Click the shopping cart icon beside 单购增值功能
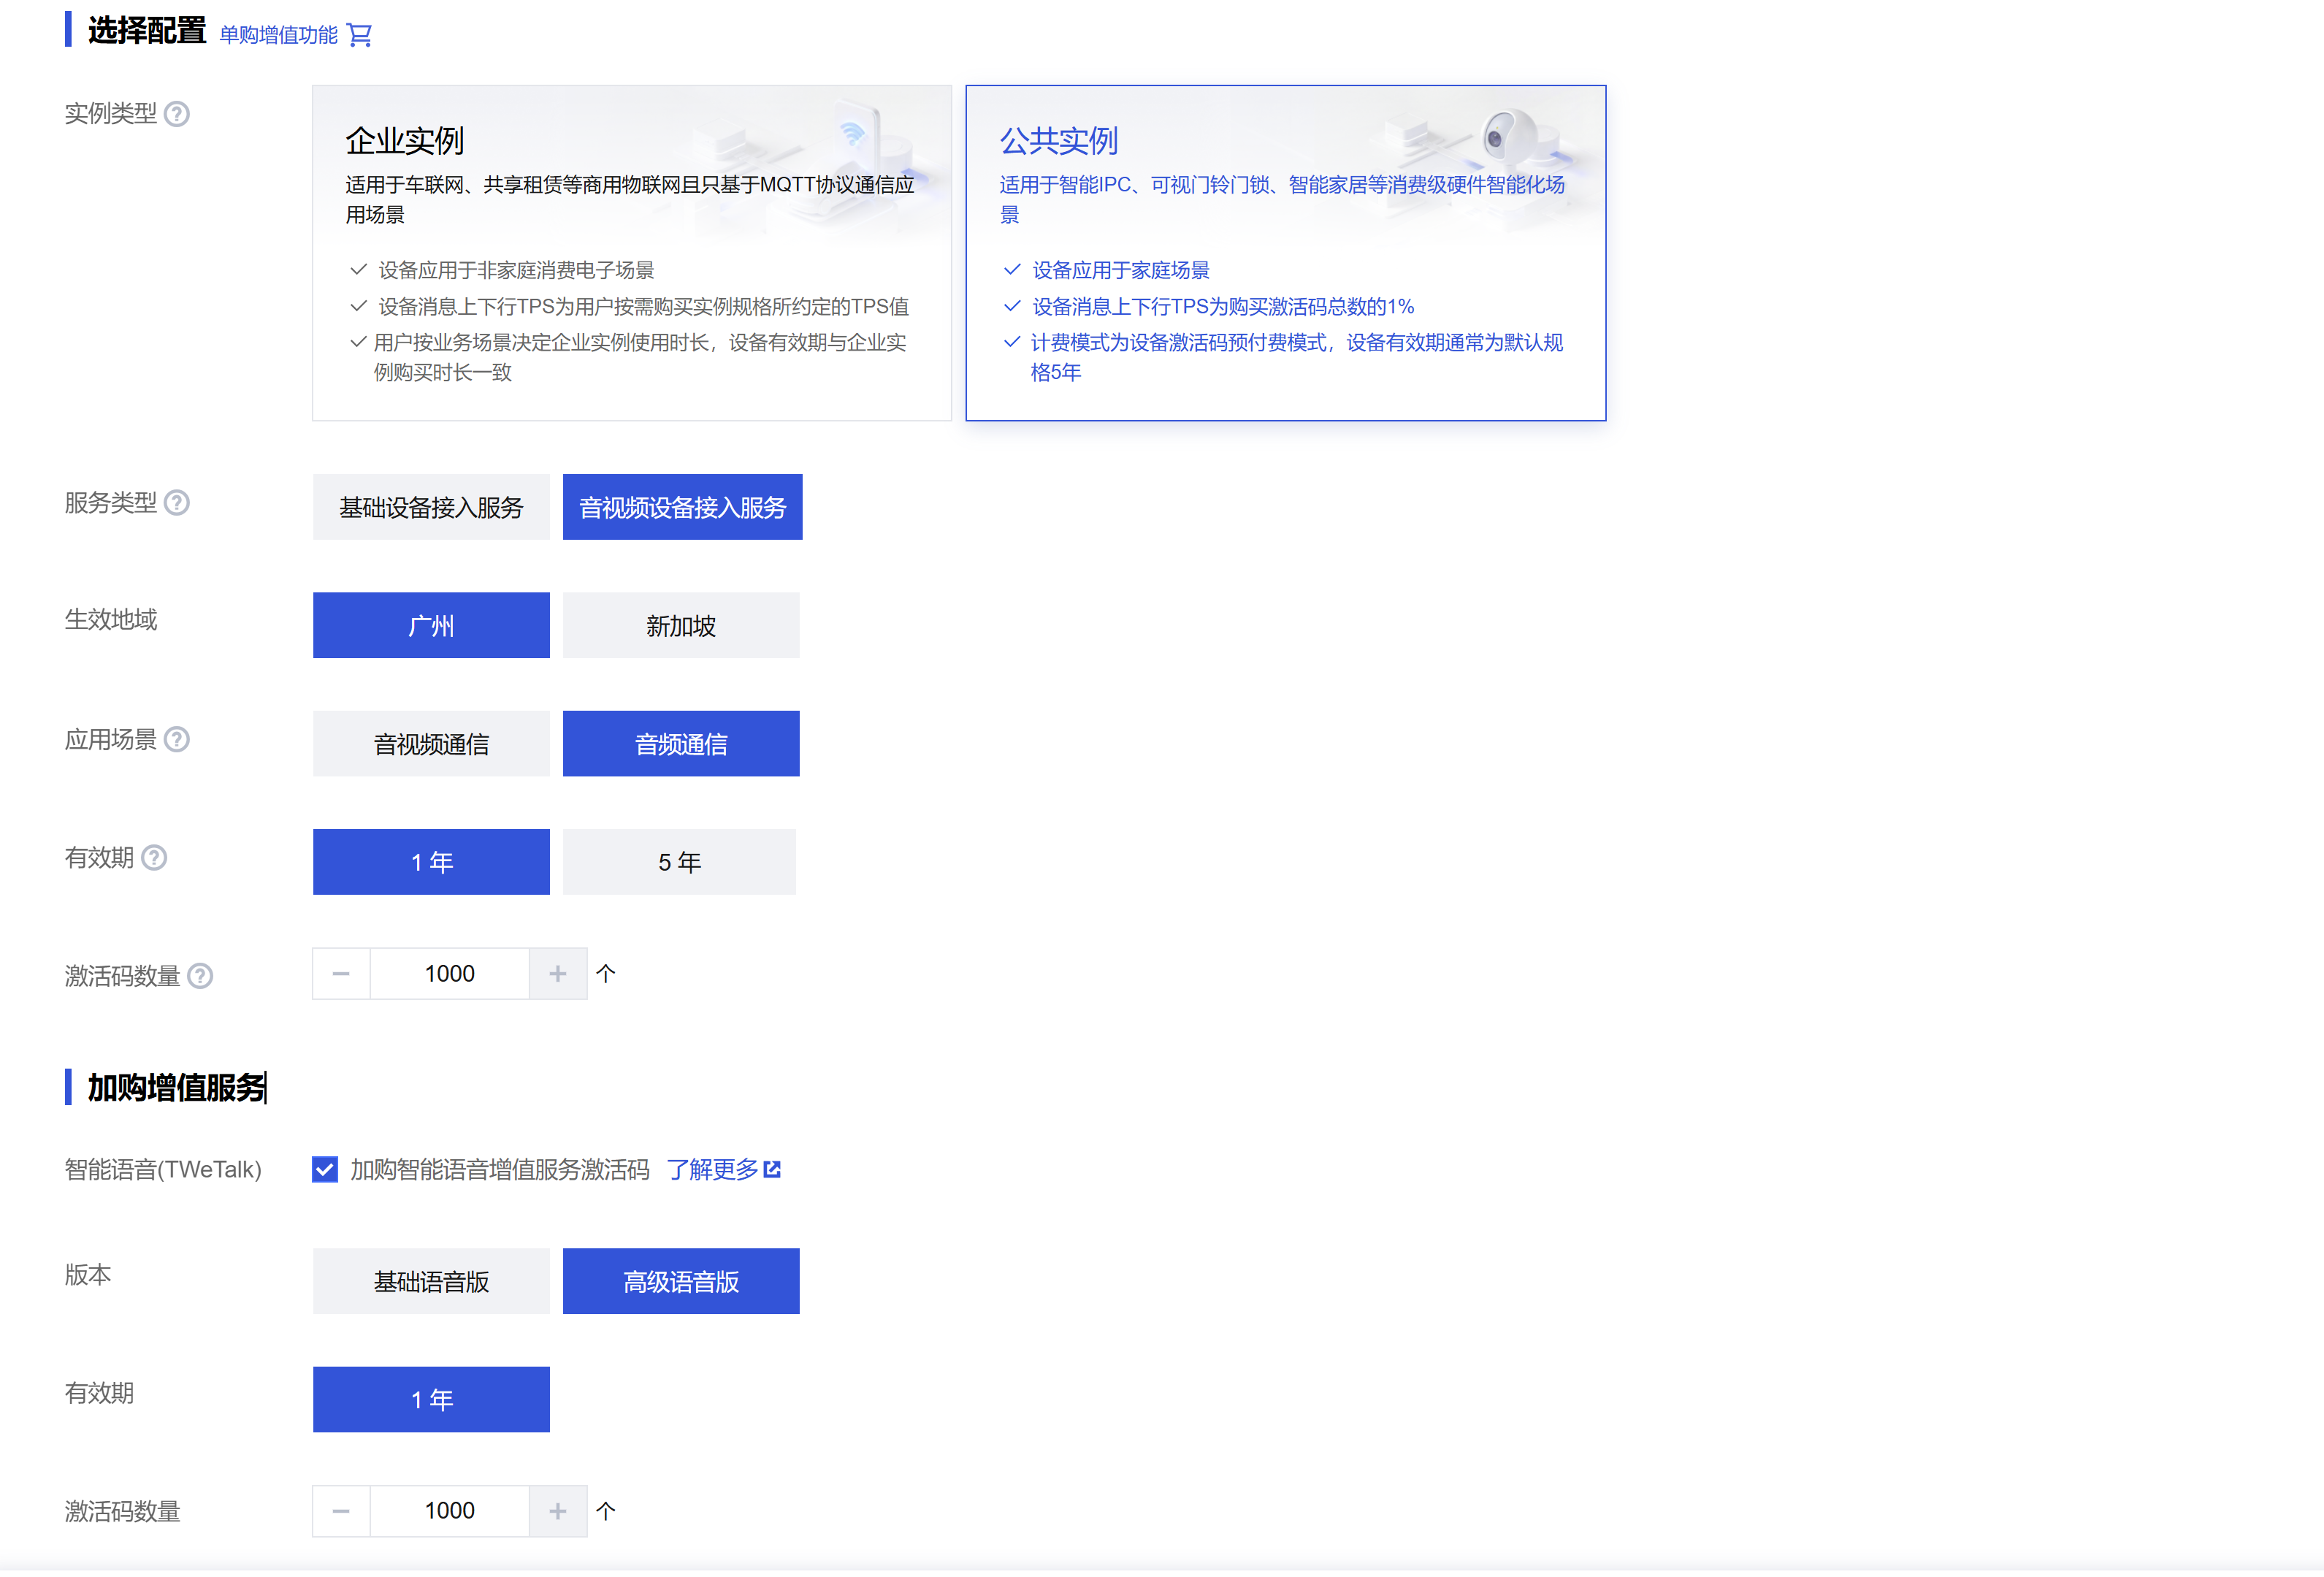The height and width of the screenshot is (1577, 2324). (360, 35)
